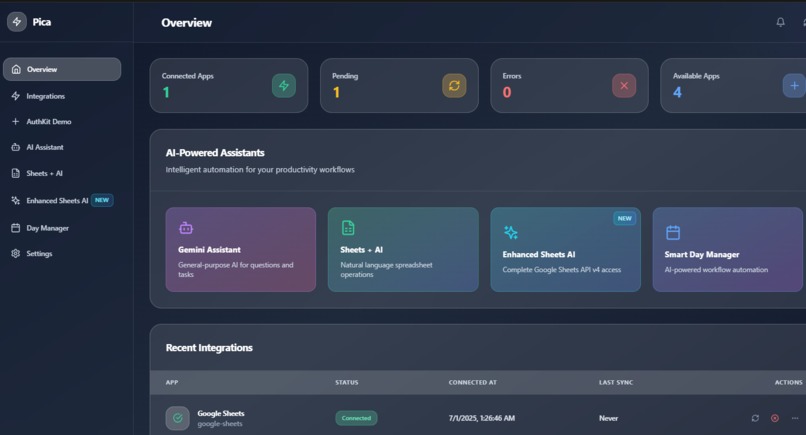
Task: Click the Sheets + AI document icon in sidebar
Action: 16,173
